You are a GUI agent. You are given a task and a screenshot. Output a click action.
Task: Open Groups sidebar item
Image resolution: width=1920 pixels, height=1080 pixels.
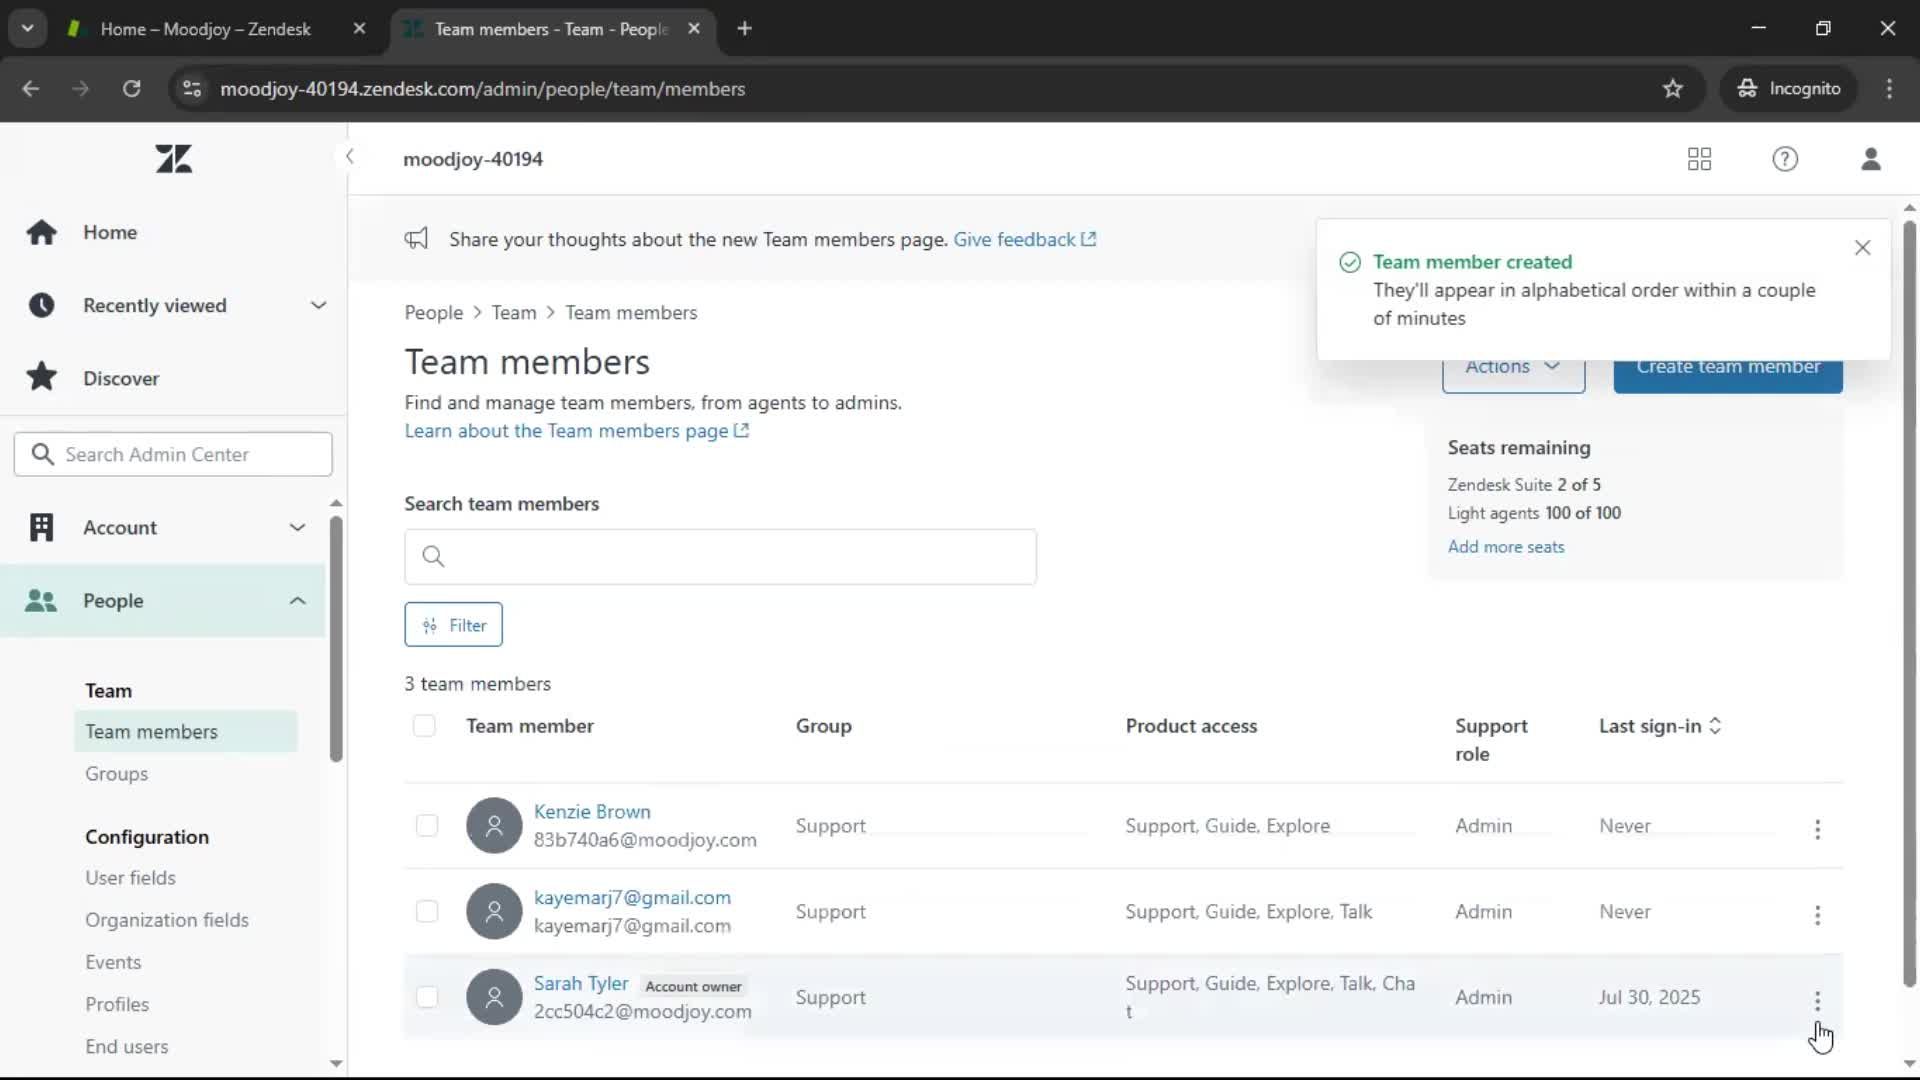point(116,774)
